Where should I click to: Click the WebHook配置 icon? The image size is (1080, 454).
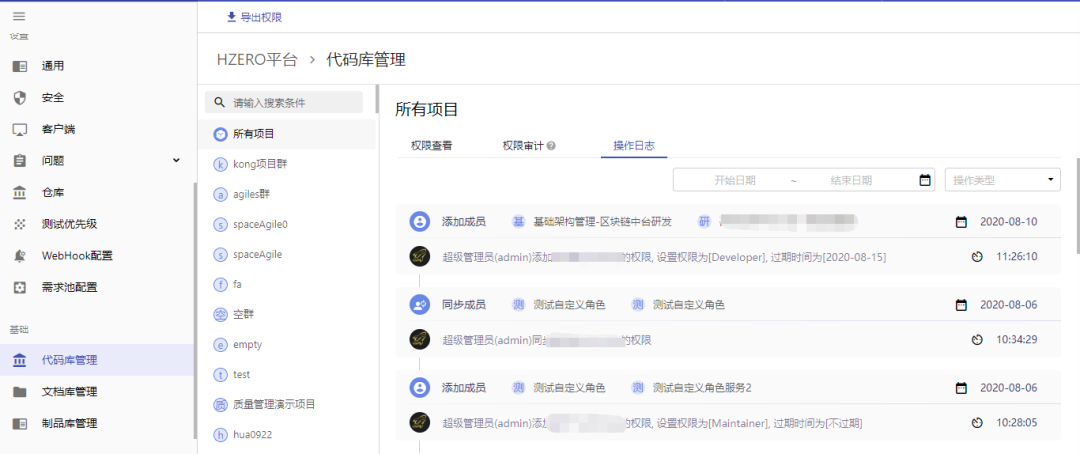[19, 256]
